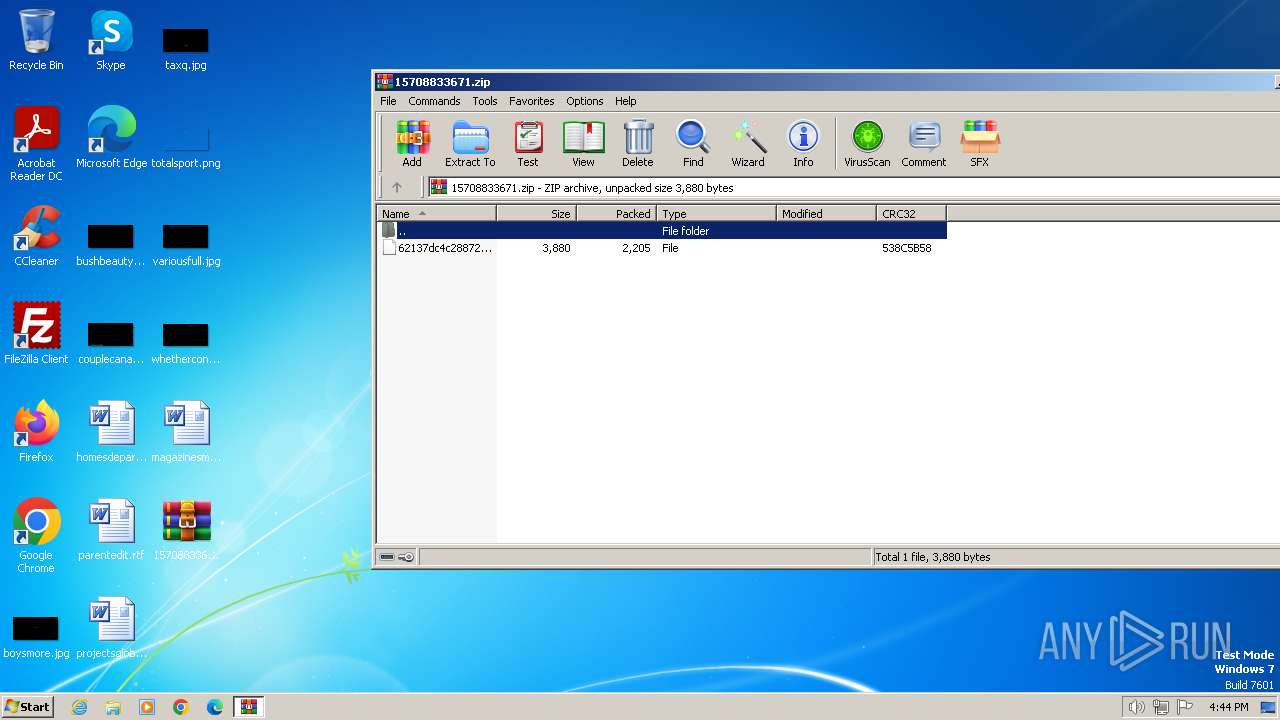
Task: Select the couplecana desktop file
Action: tap(110, 342)
